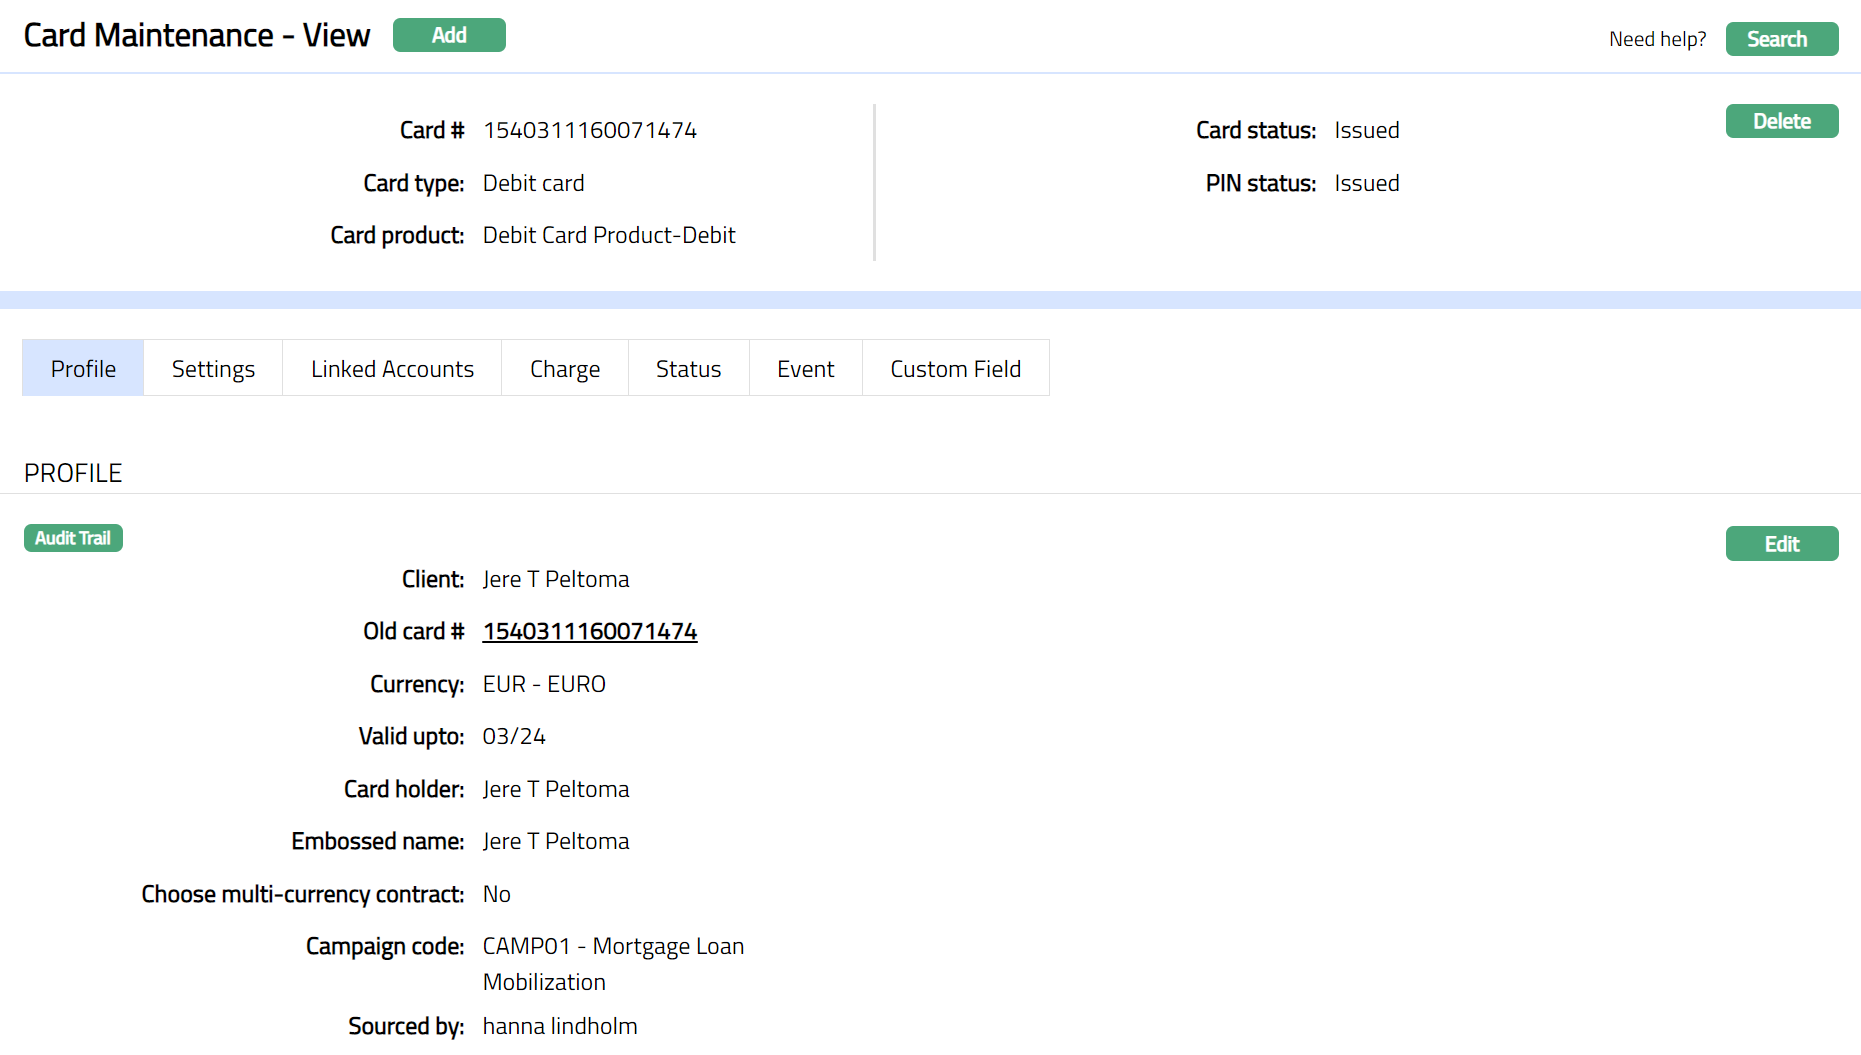The height and width of the screenshot is (1055, 1861).
Task: Switch to the Settings tab
Action: click(213, 369)
